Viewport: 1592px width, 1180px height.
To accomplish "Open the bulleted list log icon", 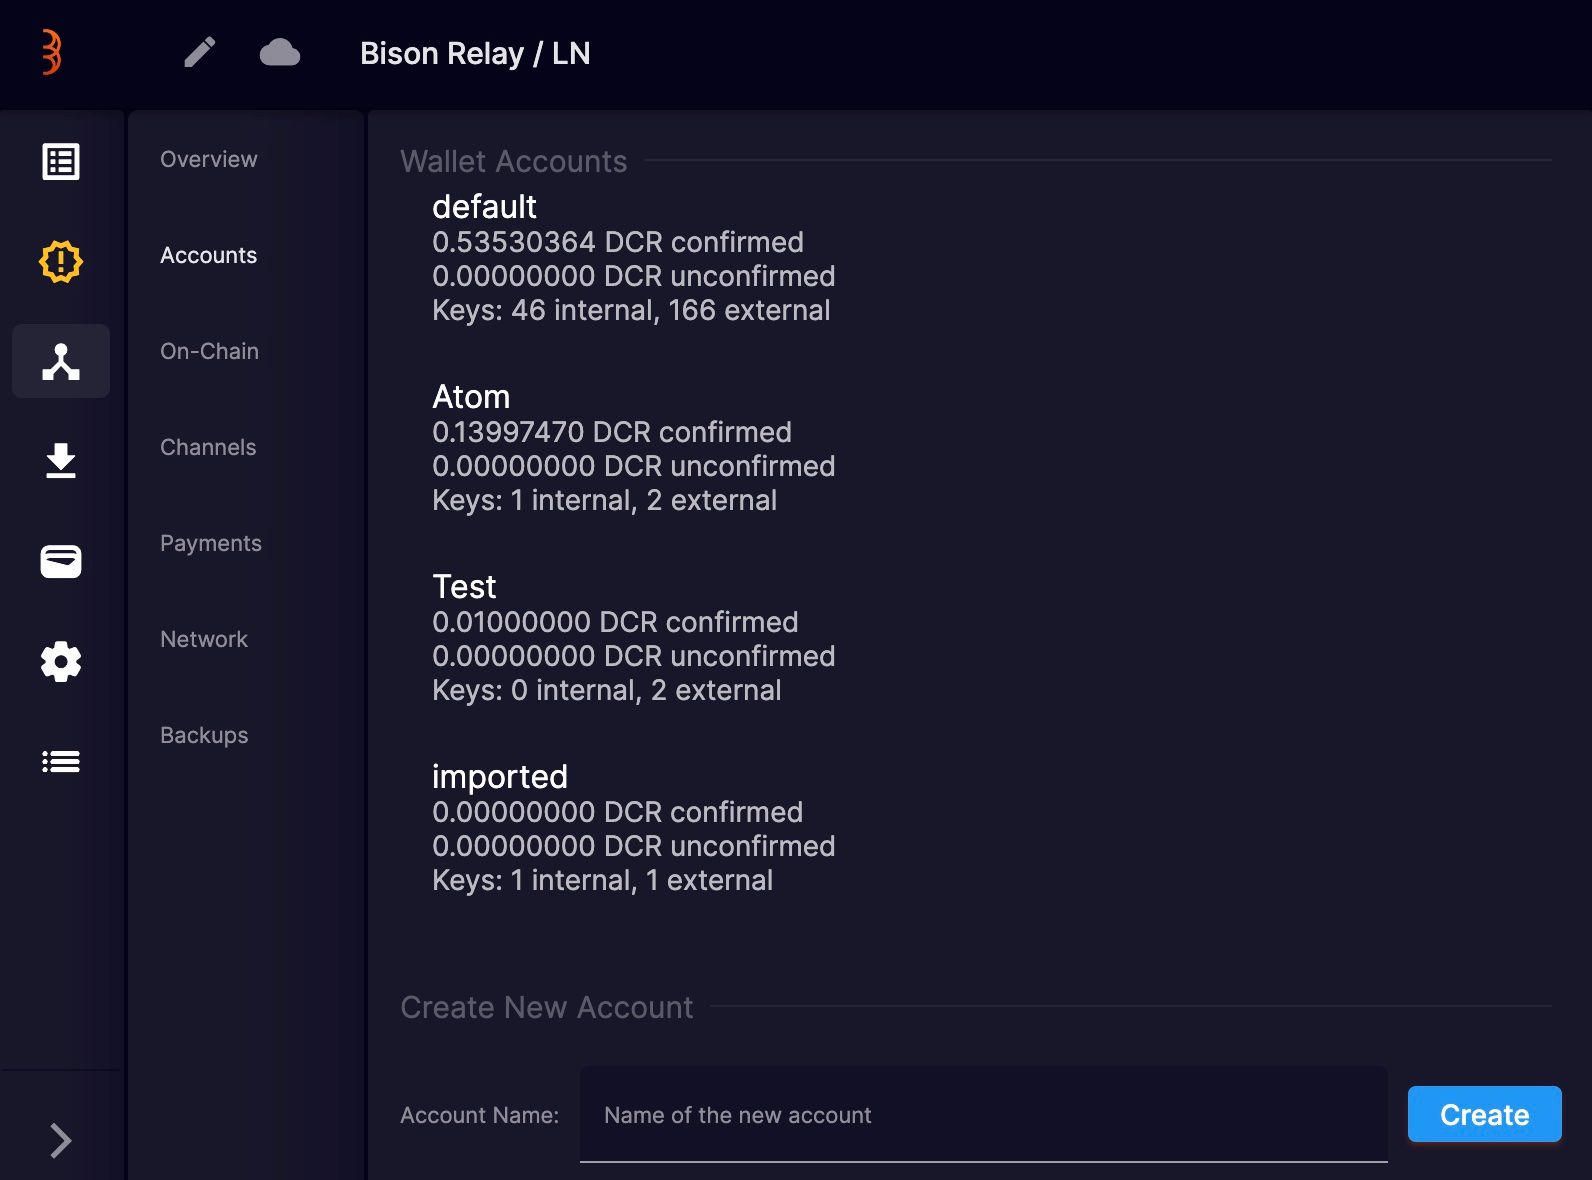I will point(61,761).
